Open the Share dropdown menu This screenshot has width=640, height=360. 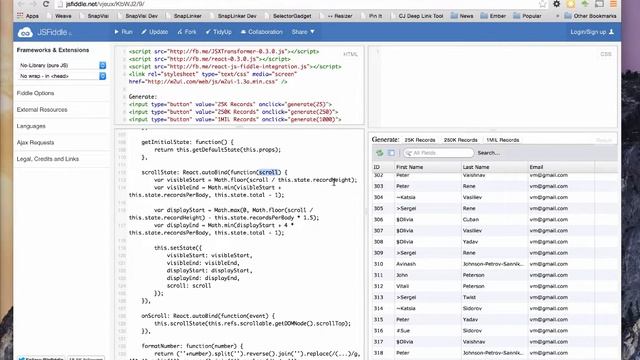tap(303, 32)
